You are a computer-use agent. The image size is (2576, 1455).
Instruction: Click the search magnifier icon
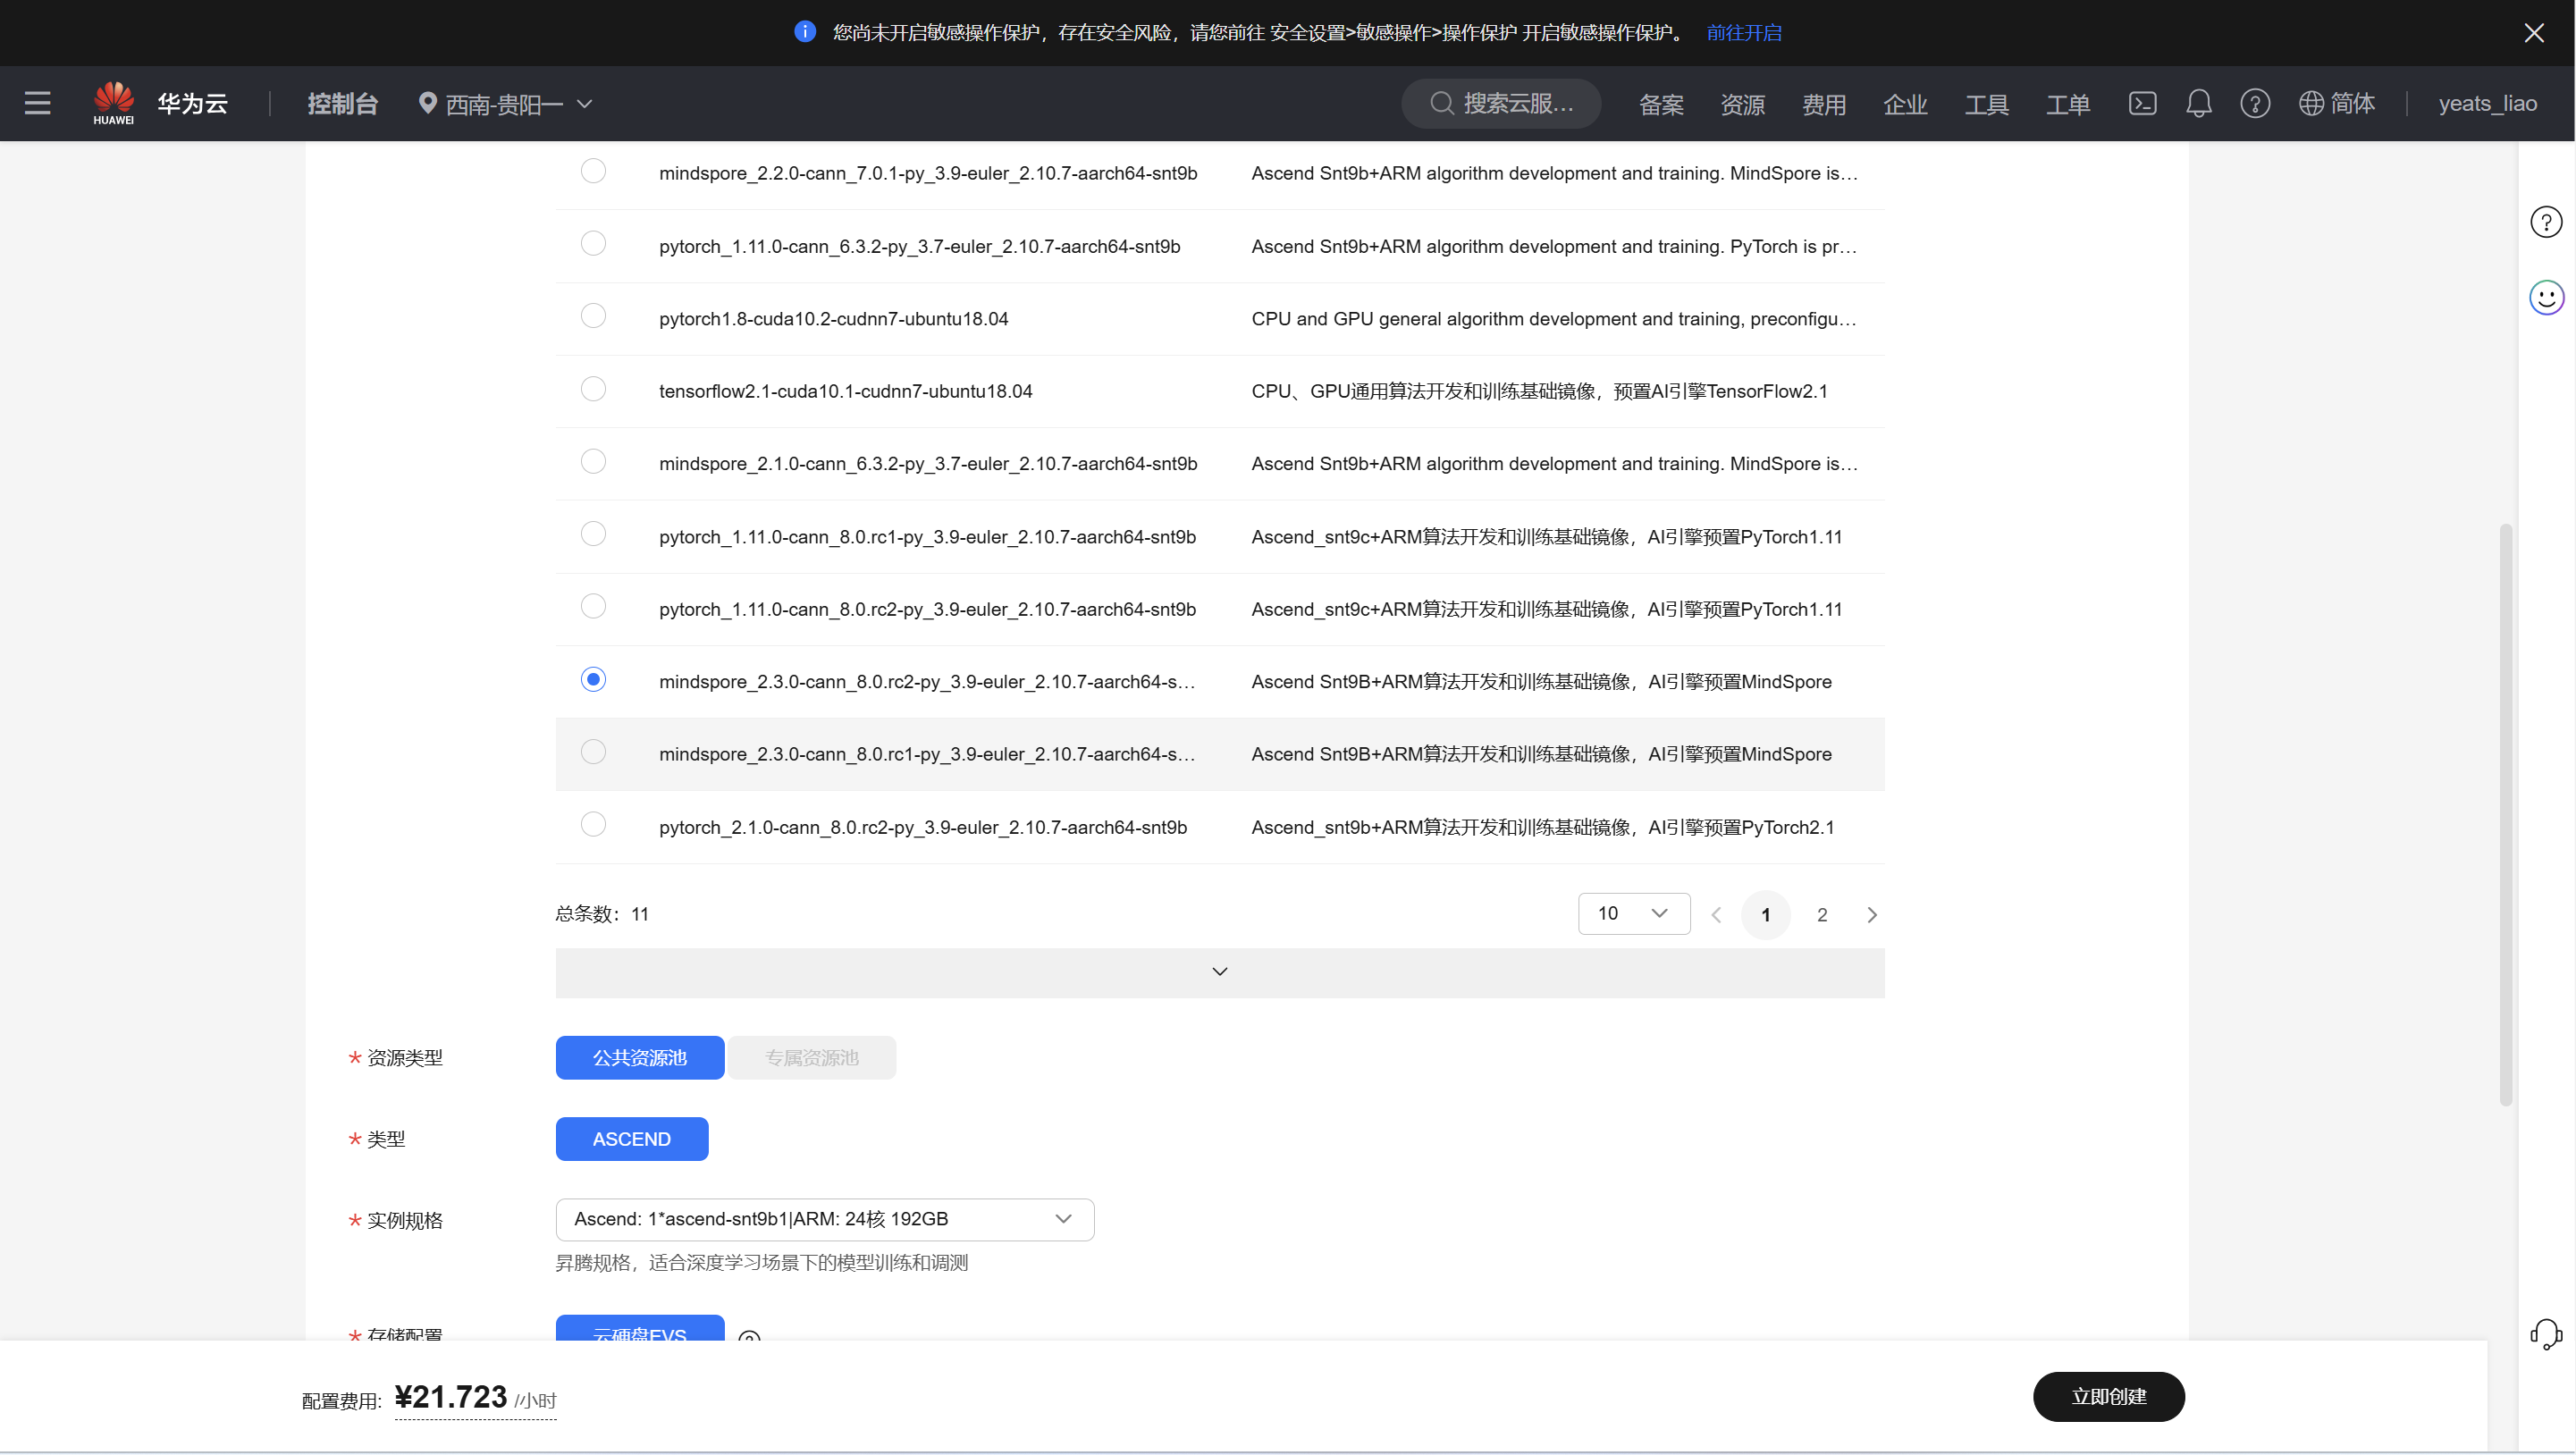(x=1441, y=103)
